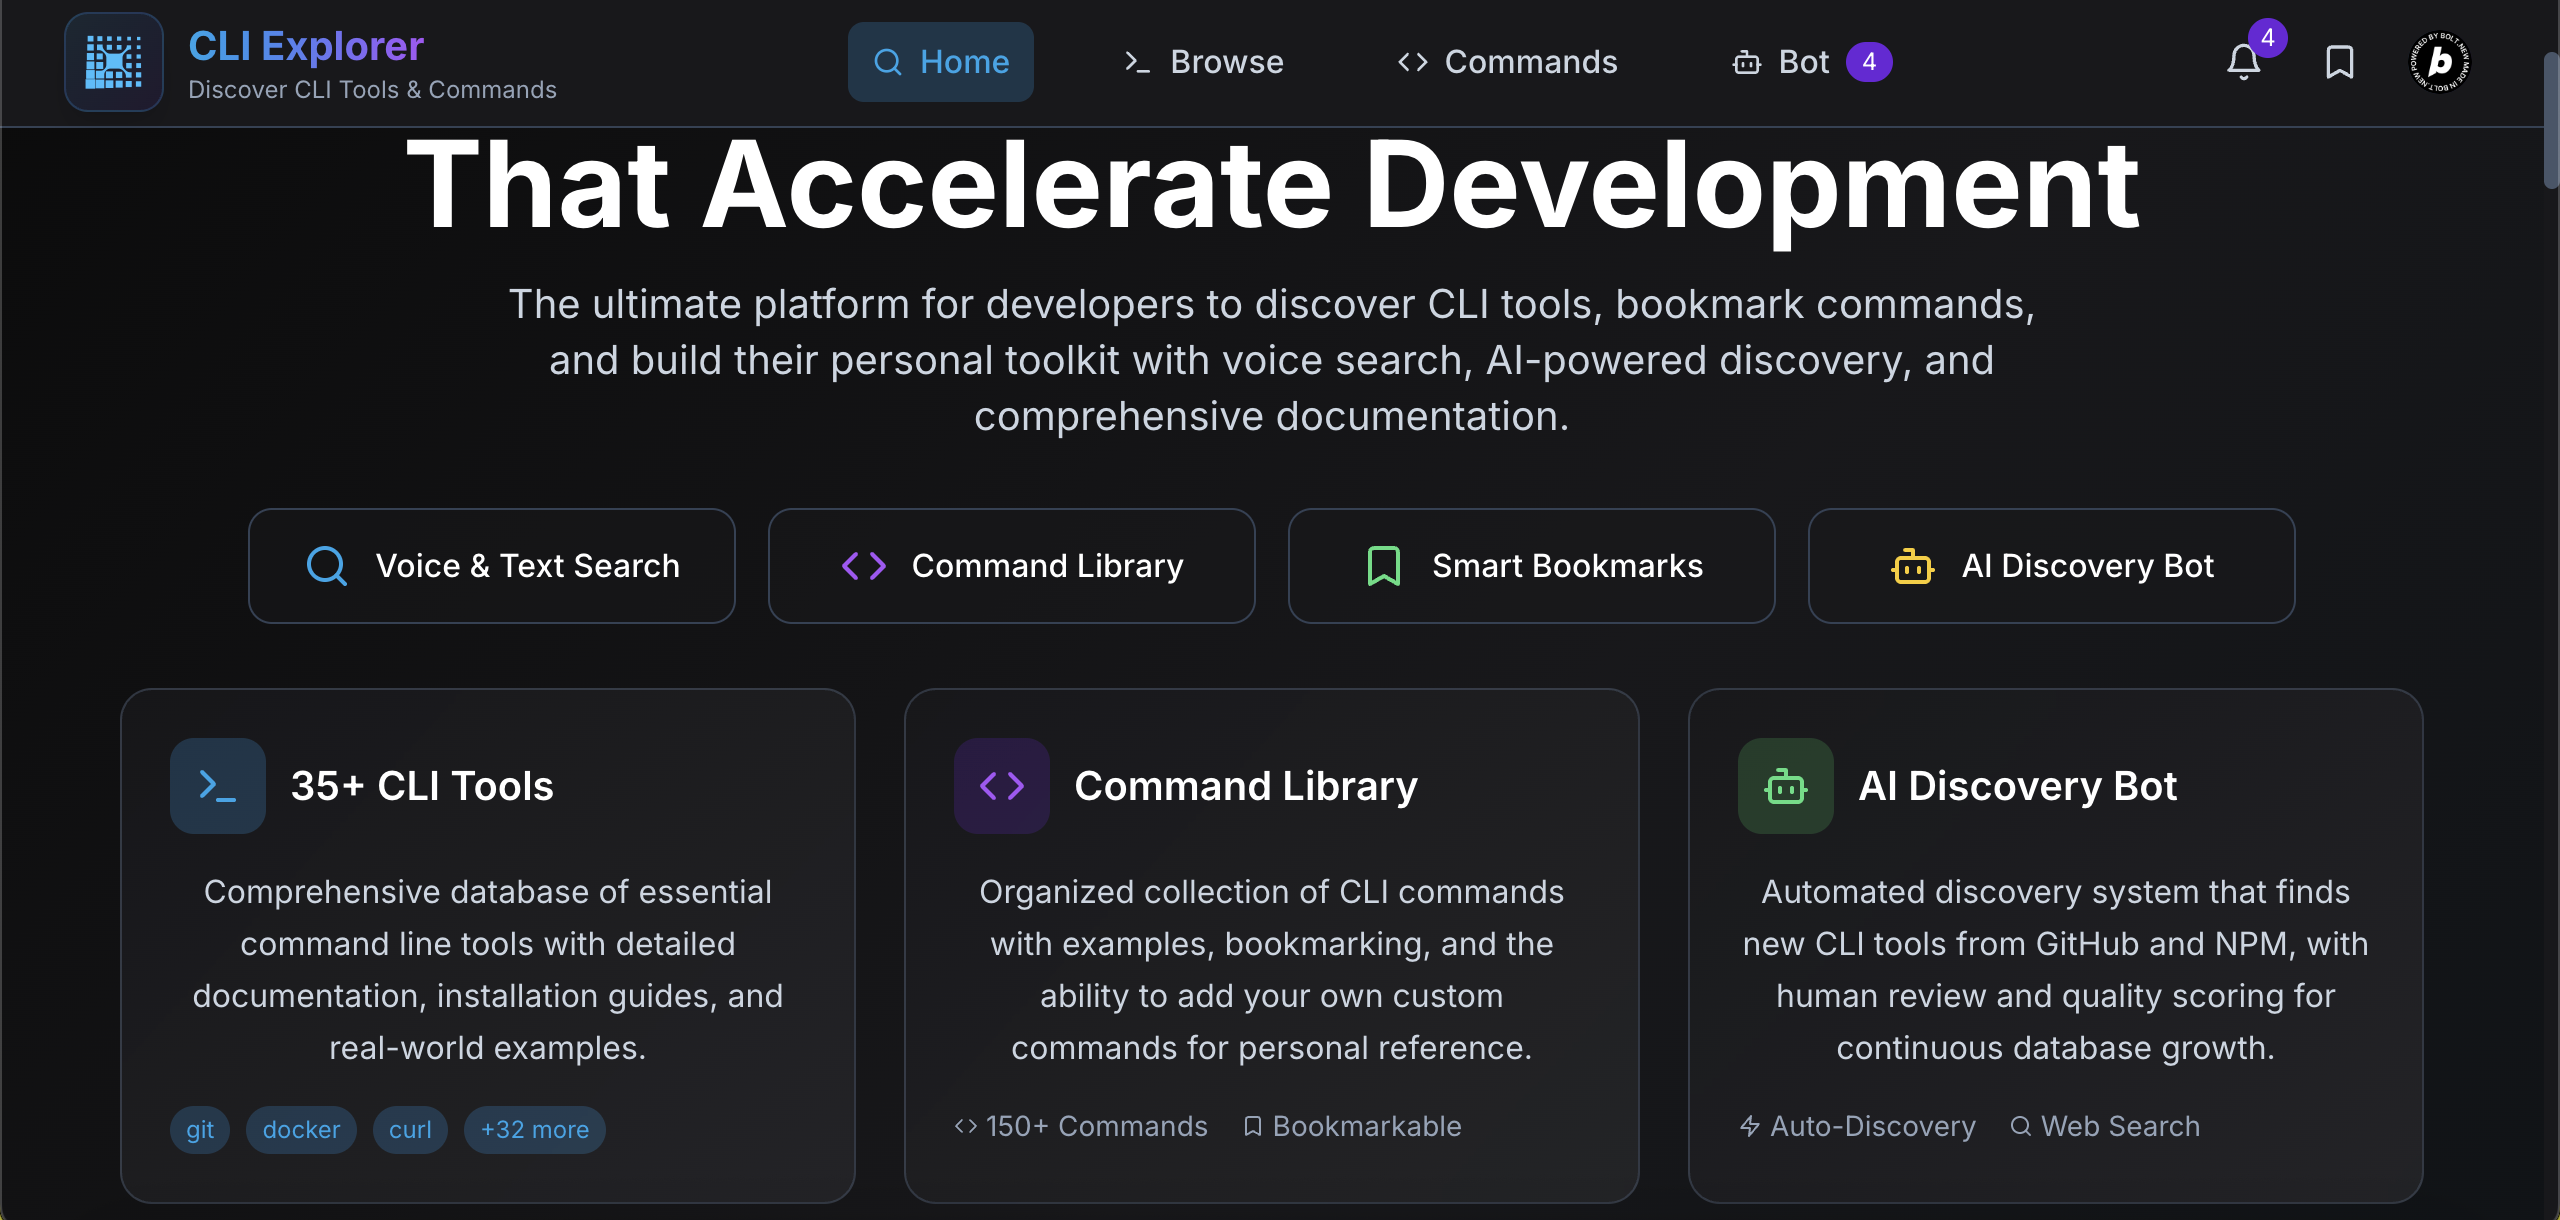Click the green robot icon on the AI Discovery Bot card
The width and height of the screenshot is (2560, 1220).
coord(1785,786)
